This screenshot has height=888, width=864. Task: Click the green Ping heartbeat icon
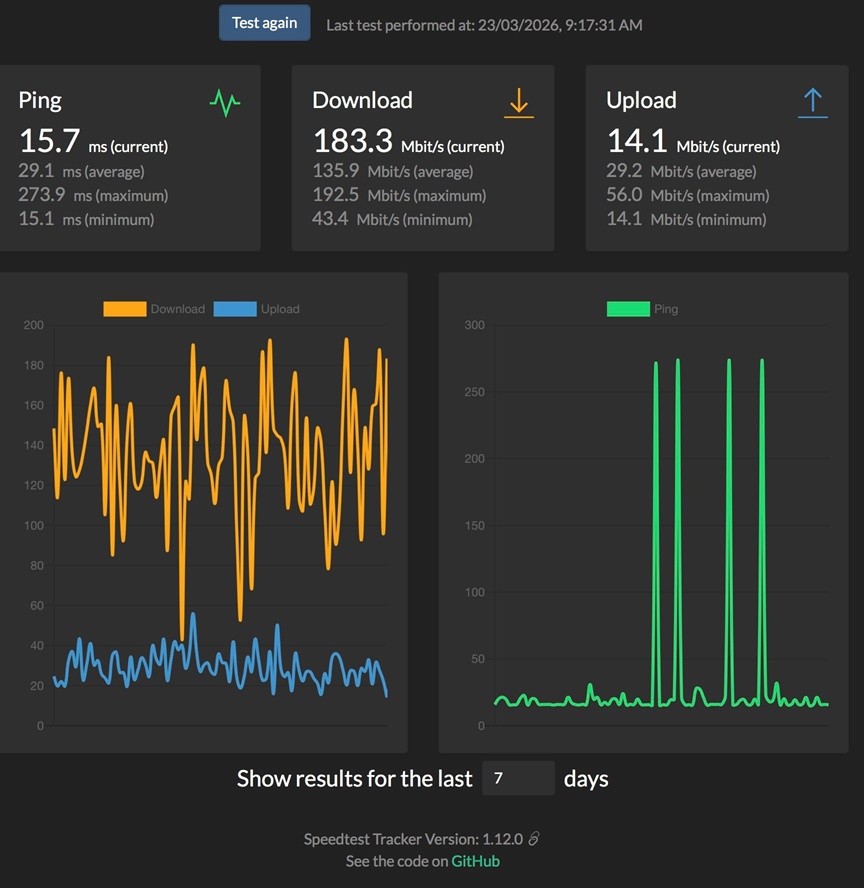(225, 102)
